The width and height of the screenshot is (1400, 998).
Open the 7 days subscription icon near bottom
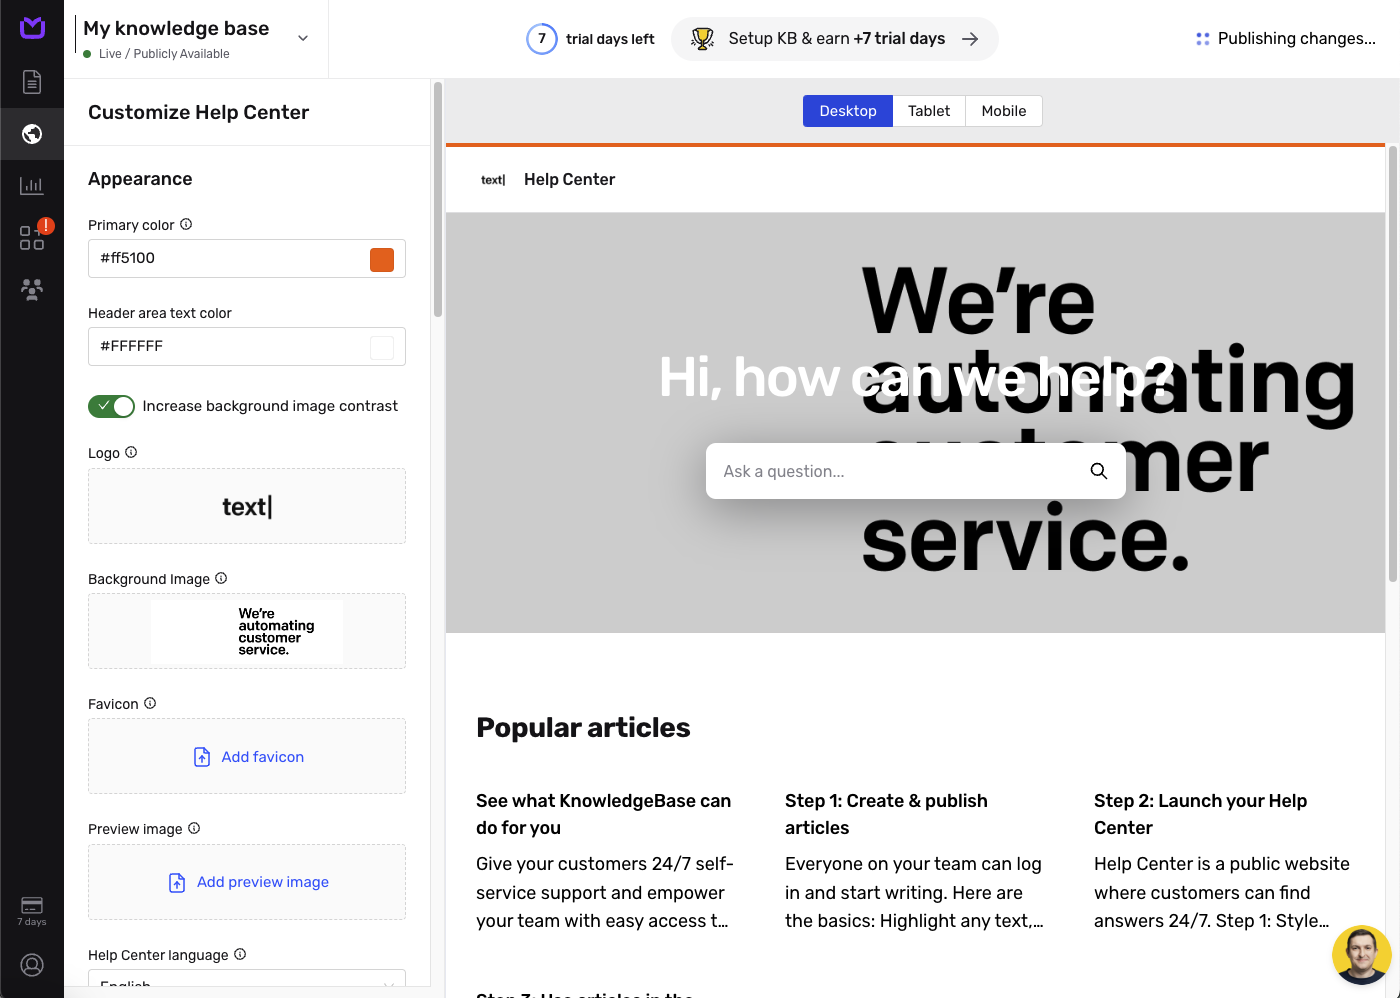click(x=31, y=908)
